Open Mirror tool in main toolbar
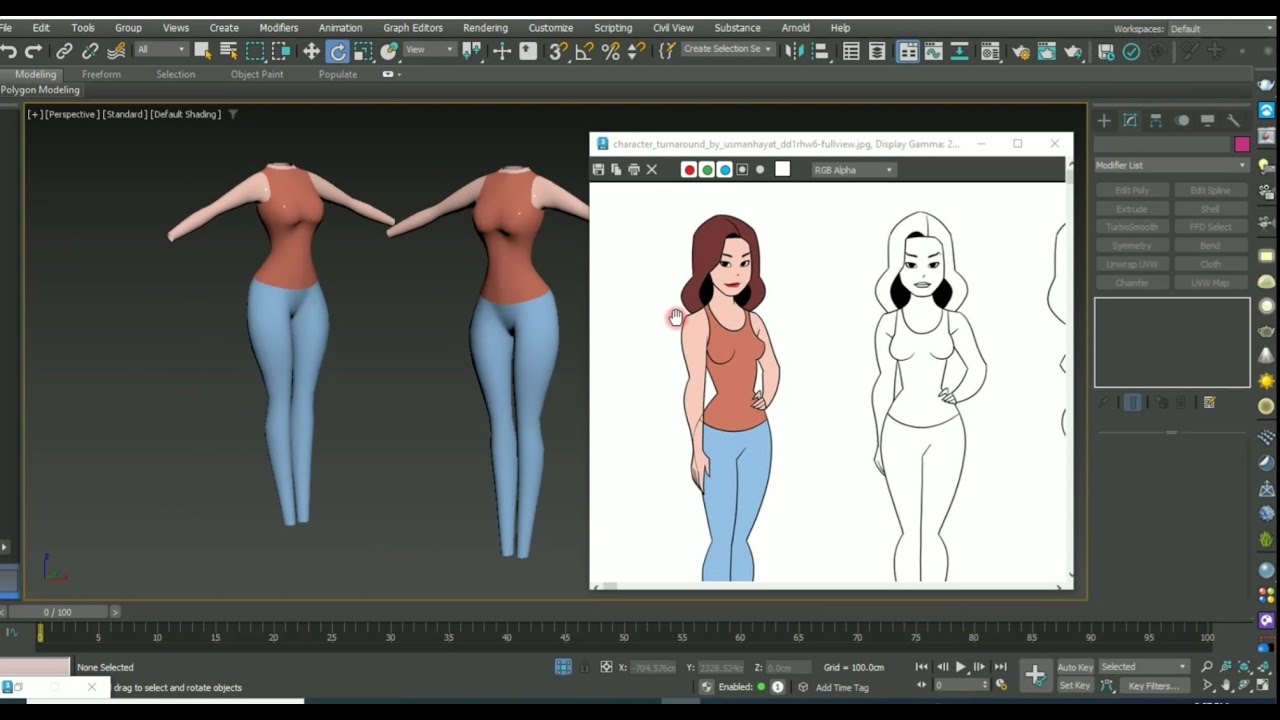The image size is (1280, 720). pos(794,51)
